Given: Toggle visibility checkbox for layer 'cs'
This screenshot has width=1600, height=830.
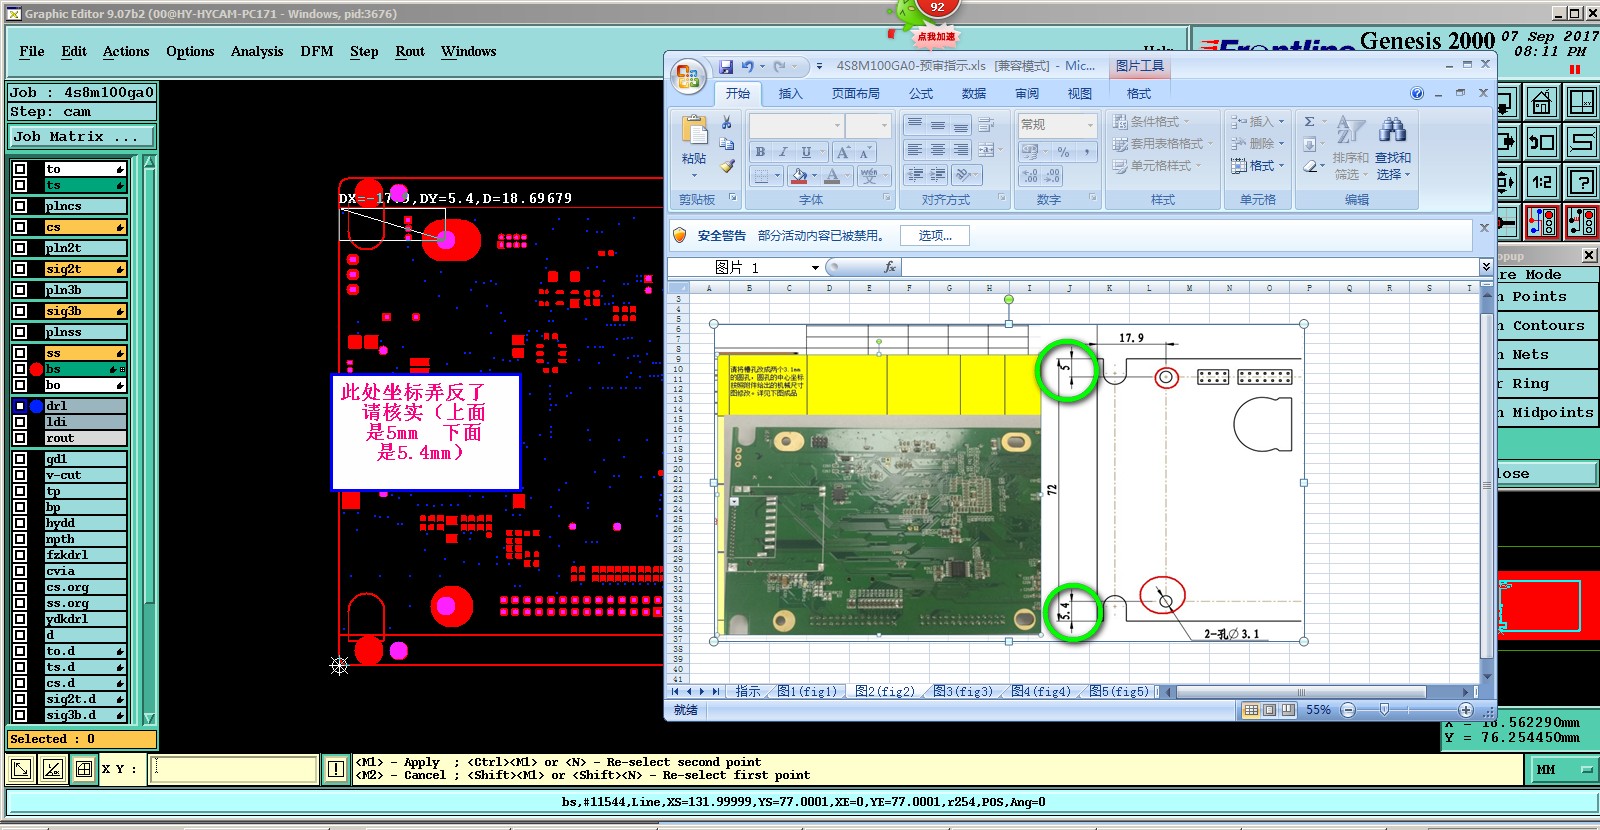Looking at the screenshot, I should (20, 227).
